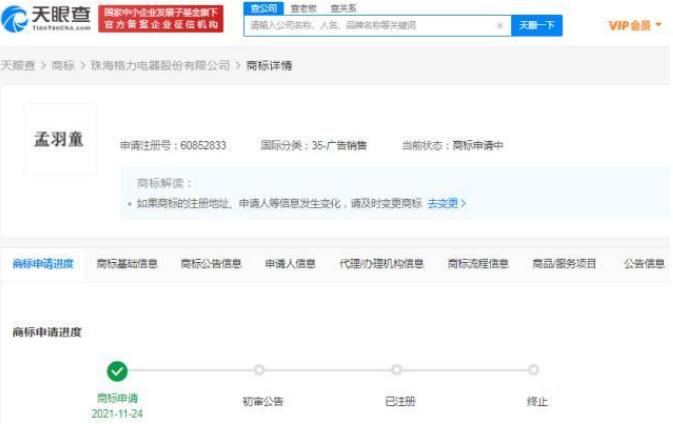The image size is (673, 424).
Task: Switch to 商标公告信息 tab
Action: tap(211, 263)
